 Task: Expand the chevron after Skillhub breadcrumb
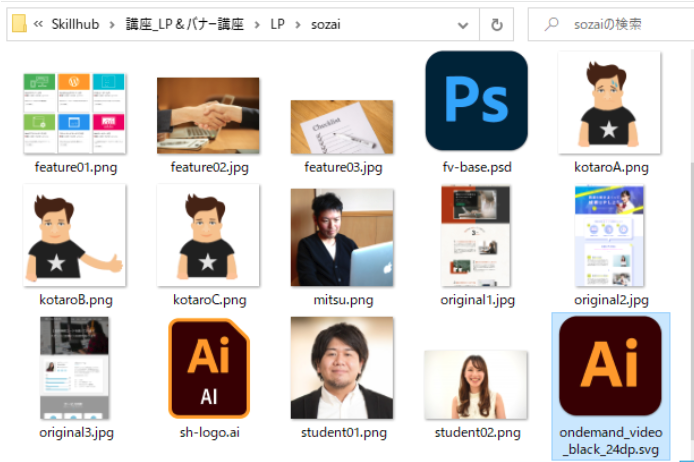tap(112, 25)
